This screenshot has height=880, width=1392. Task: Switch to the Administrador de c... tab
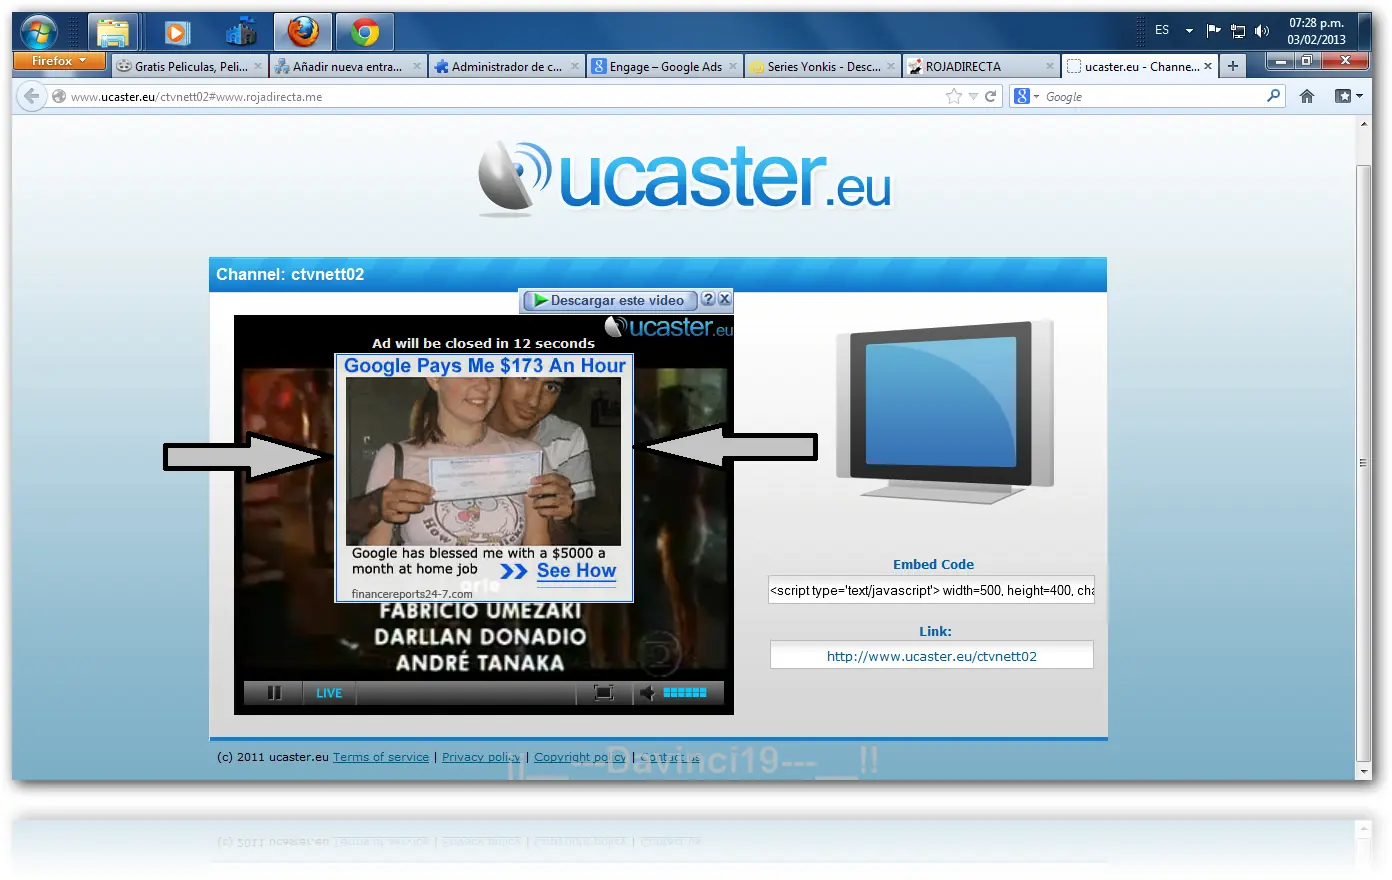[x=506, y=66]
